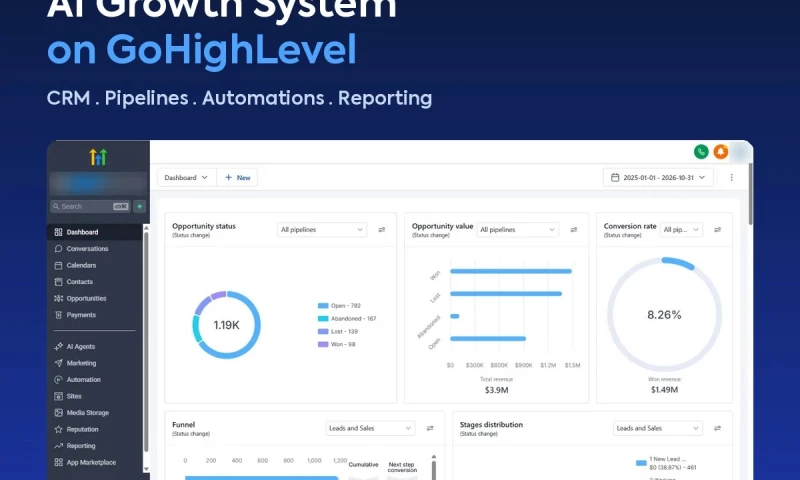Click the Contacts icon in sidebar

58,282
